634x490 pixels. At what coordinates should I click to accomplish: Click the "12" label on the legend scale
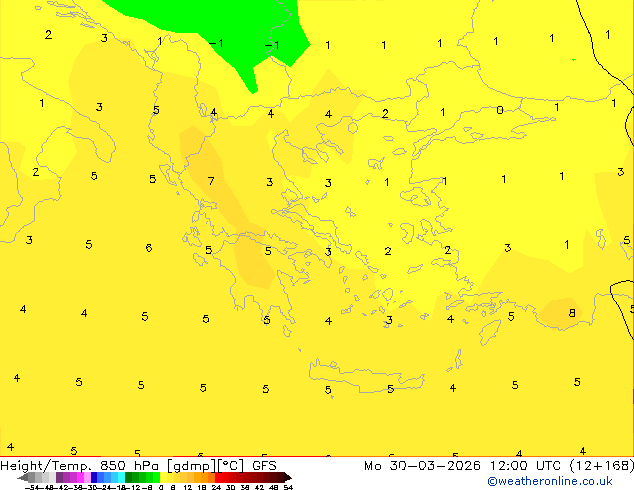188,487
